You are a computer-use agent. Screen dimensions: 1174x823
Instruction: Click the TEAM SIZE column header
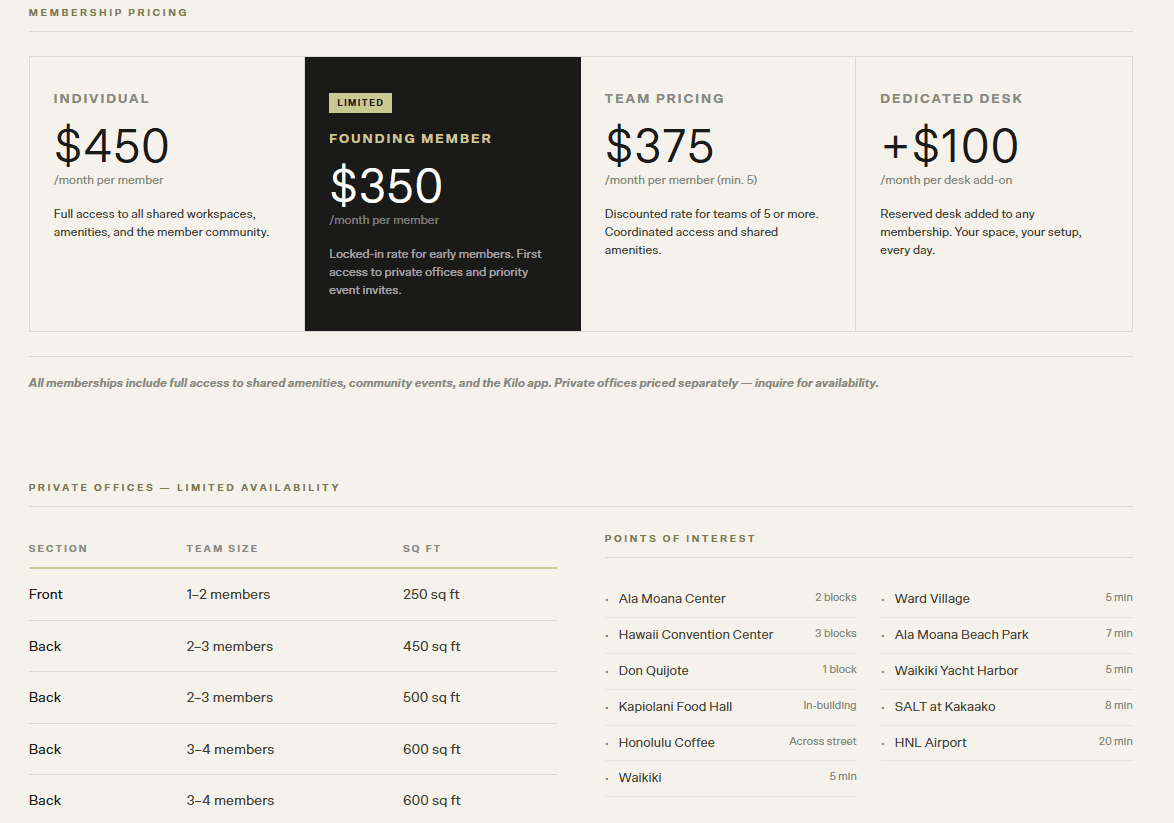222,549
